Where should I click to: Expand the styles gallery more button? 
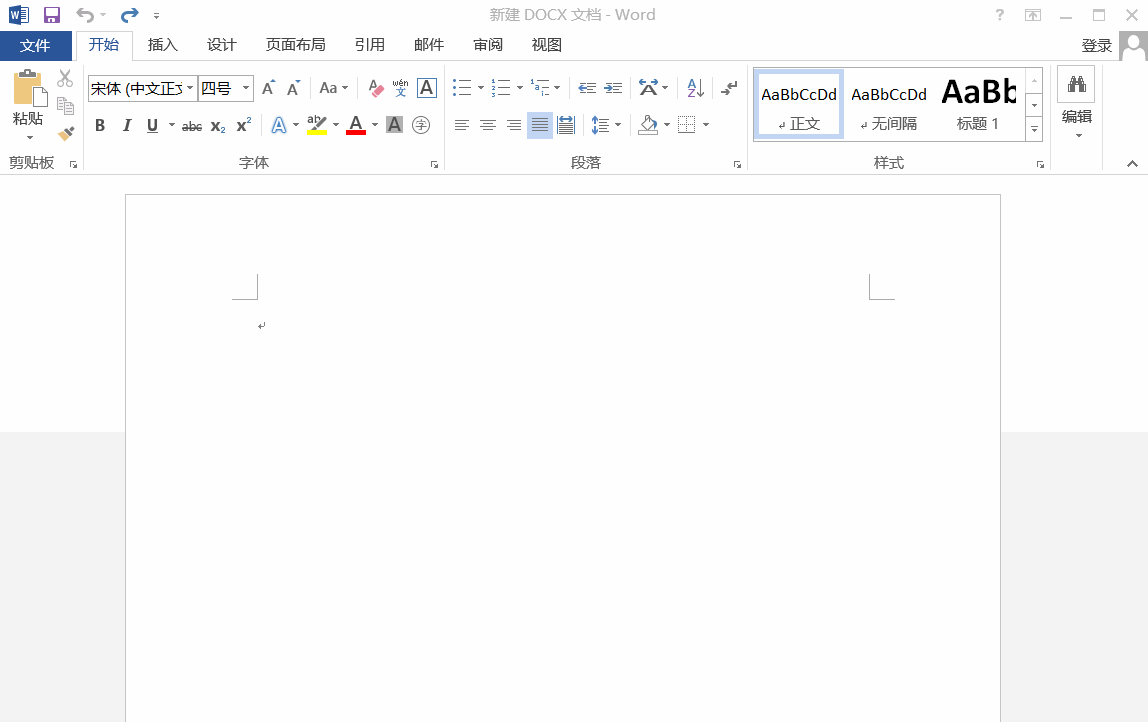(x=1035, y=129)
